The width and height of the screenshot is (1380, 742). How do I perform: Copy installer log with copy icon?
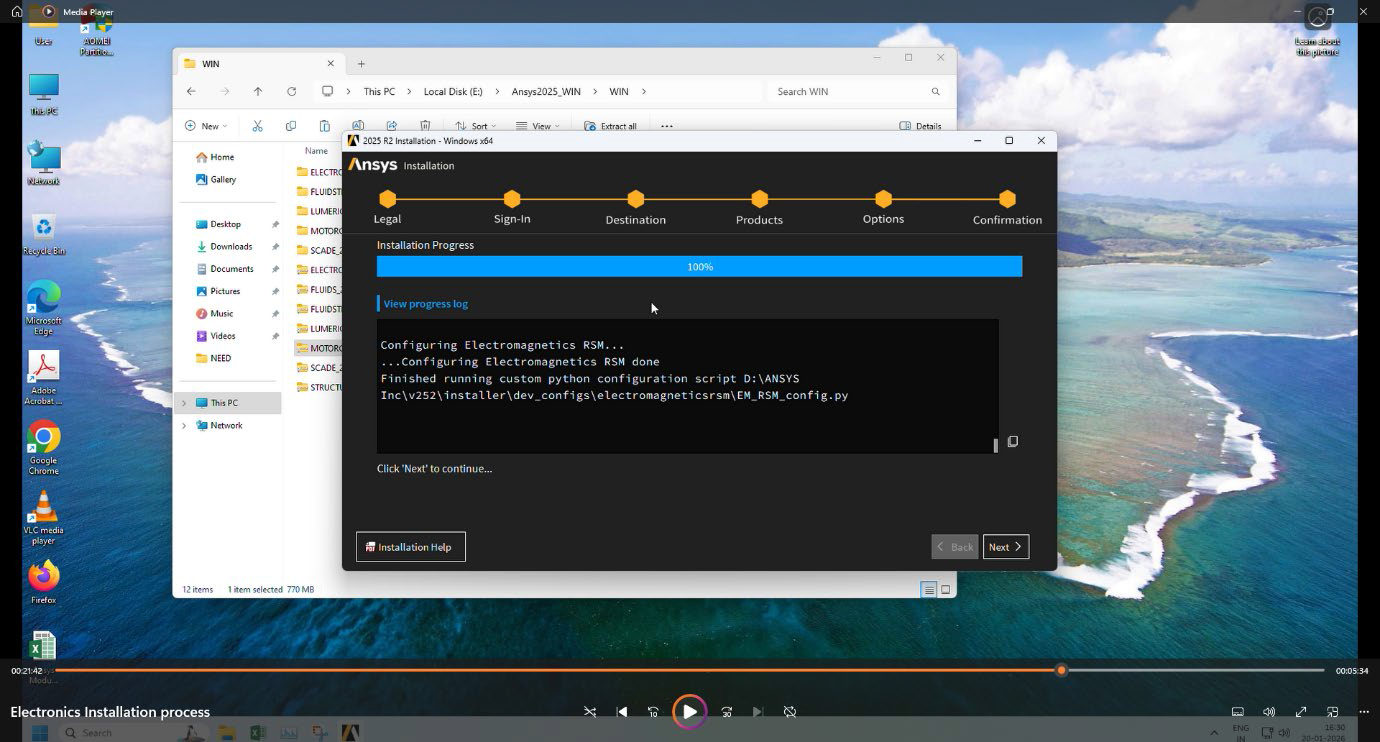(1013, 441)
